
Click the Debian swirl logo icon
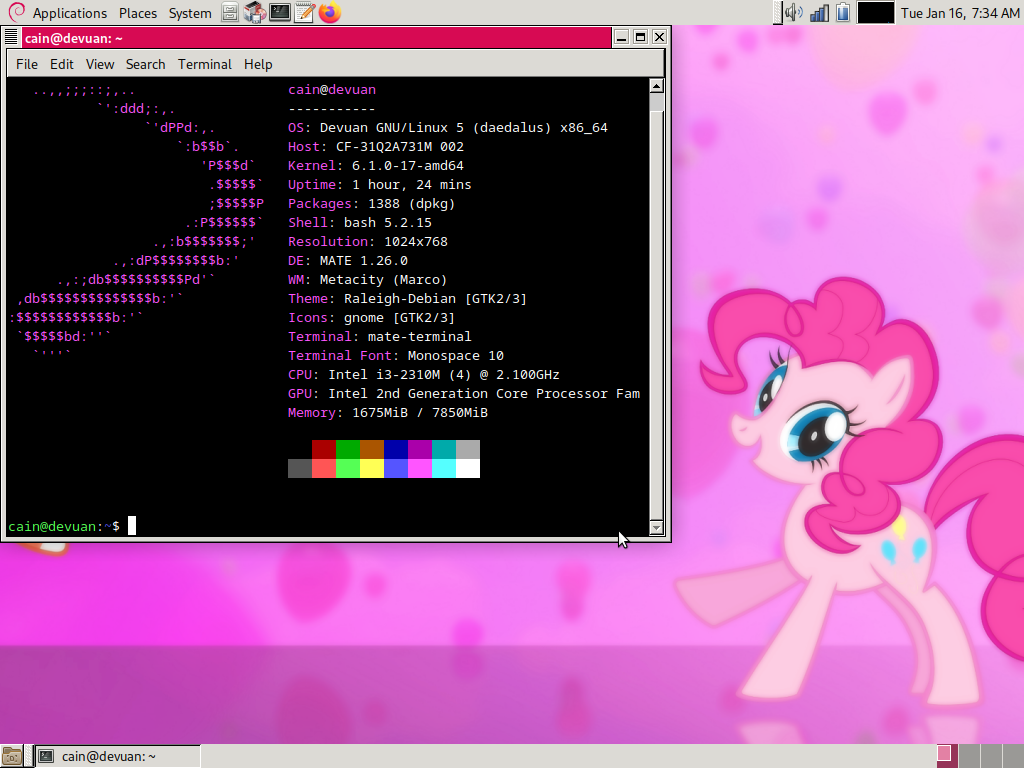[x=16, y=12]
